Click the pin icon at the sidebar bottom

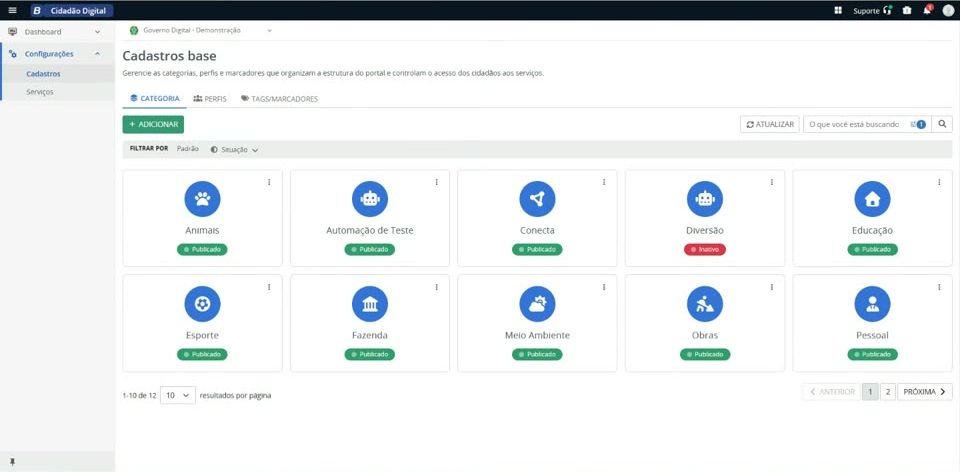pos(12,462)
